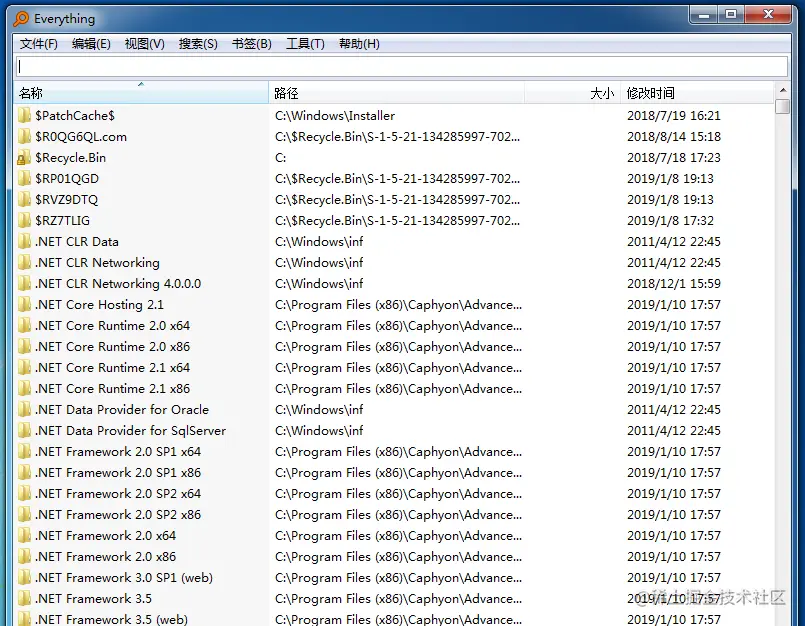The width and height of the screenshot is (805, 626).
Task: Select .NET Data Provider for Oracle folder icon
Action: pos(24,410)
